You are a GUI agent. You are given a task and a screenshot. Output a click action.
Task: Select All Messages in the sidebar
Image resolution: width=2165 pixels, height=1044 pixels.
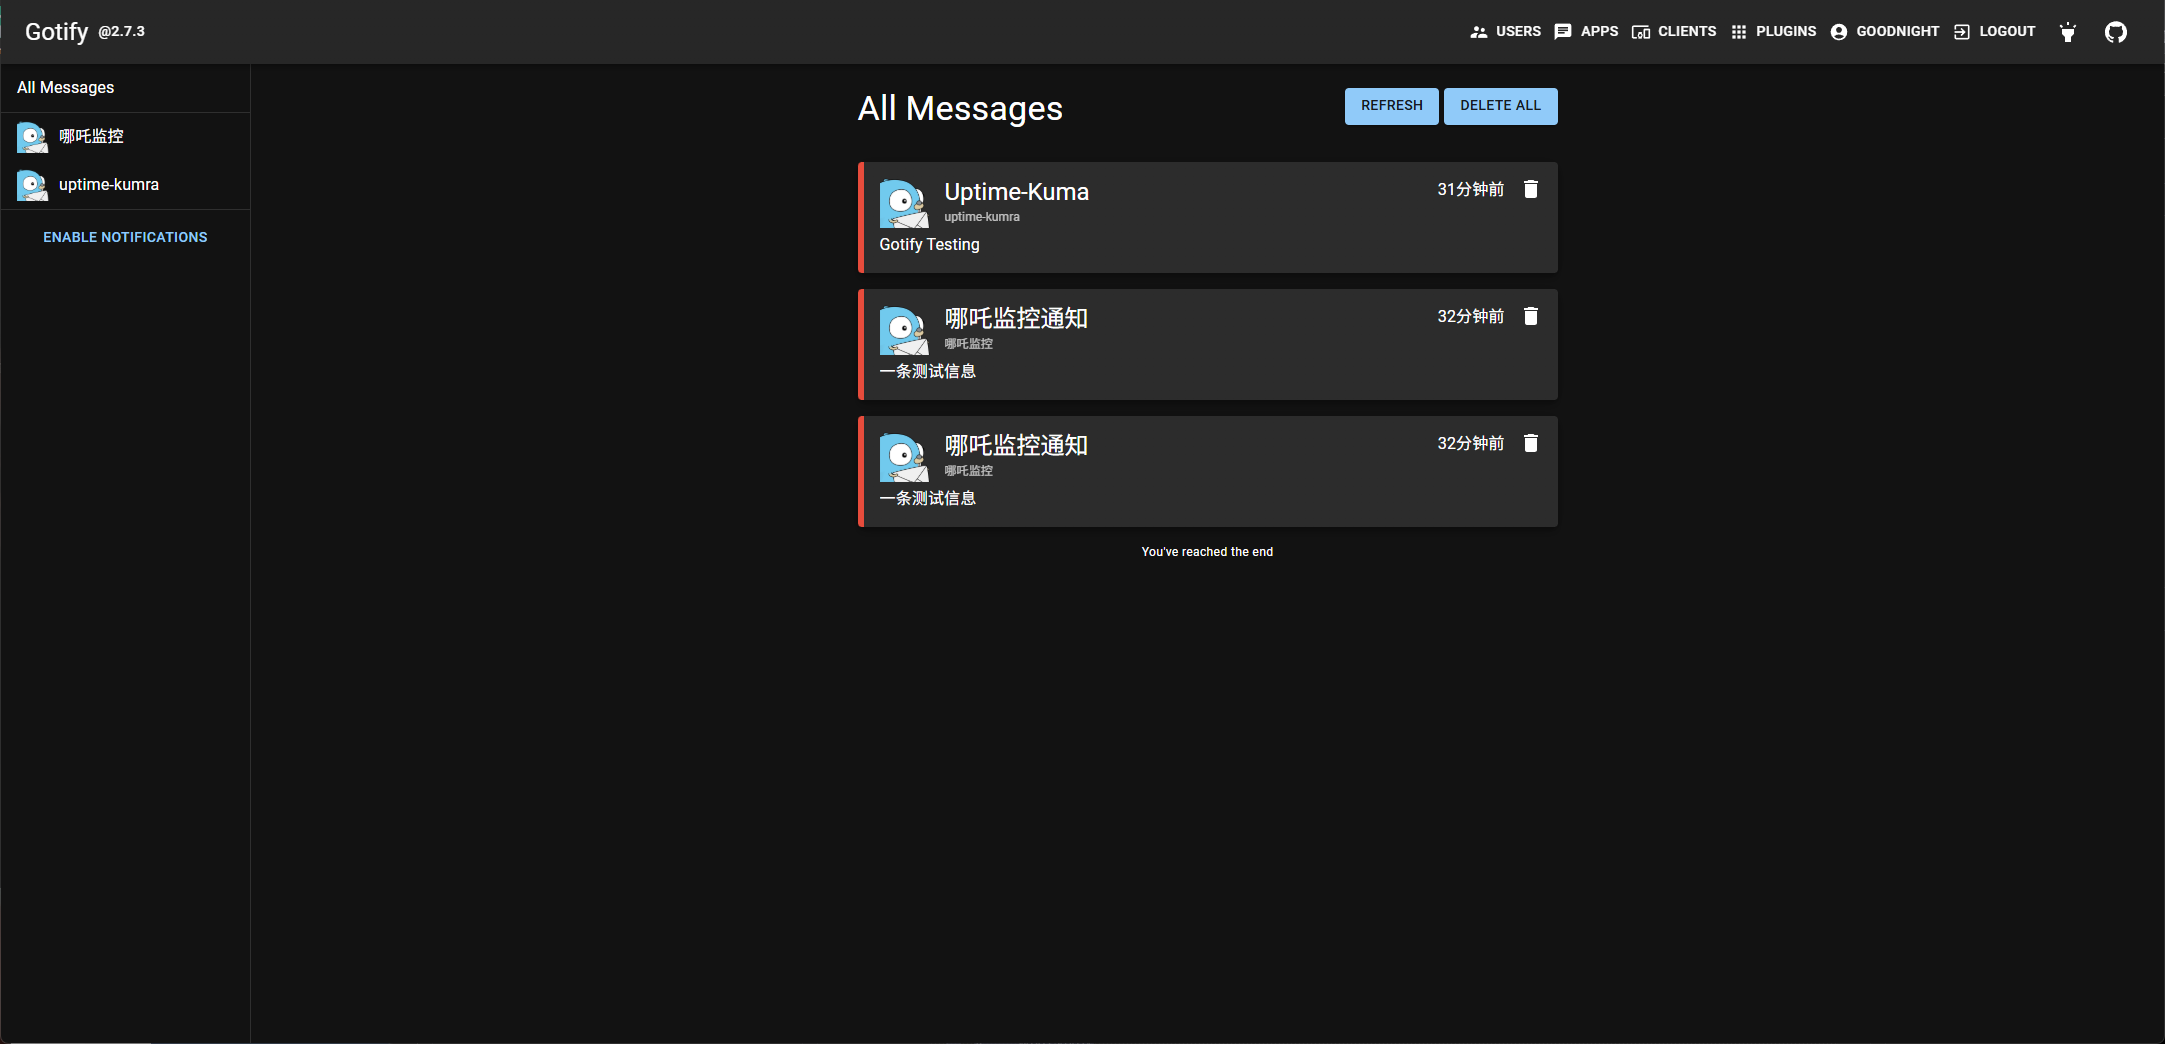[66, 88]
